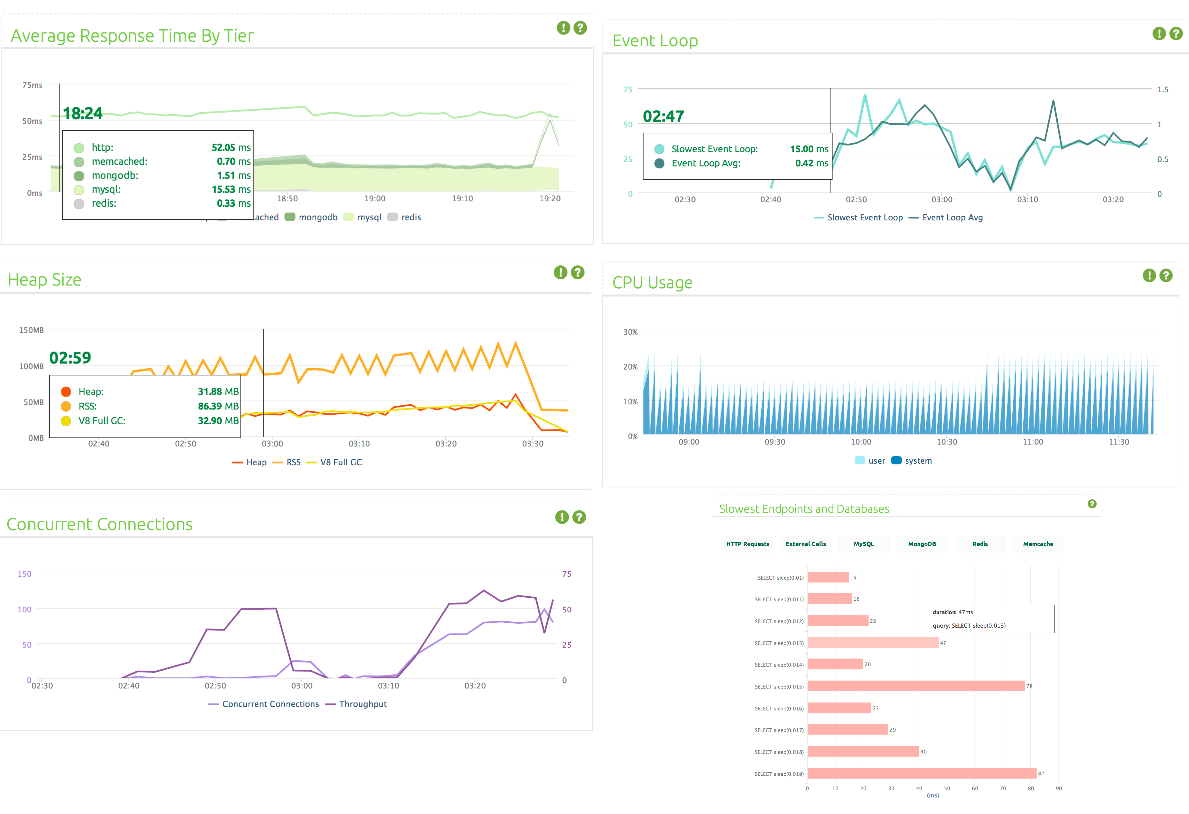Click the SELECT sleep(0.017) bar
Image resolution: width=1189 pixels, height=814 pixels.
pos(848,729)
